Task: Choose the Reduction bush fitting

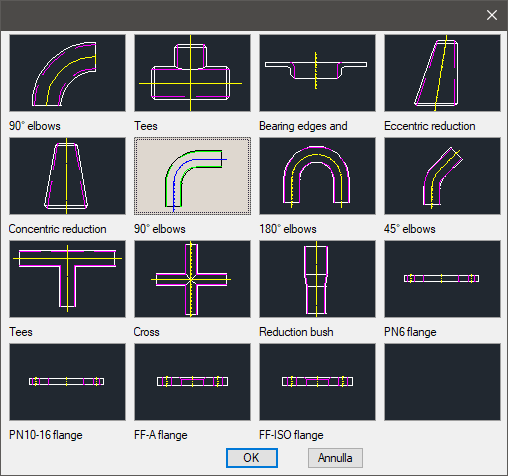Action: (x=317, y=279)
